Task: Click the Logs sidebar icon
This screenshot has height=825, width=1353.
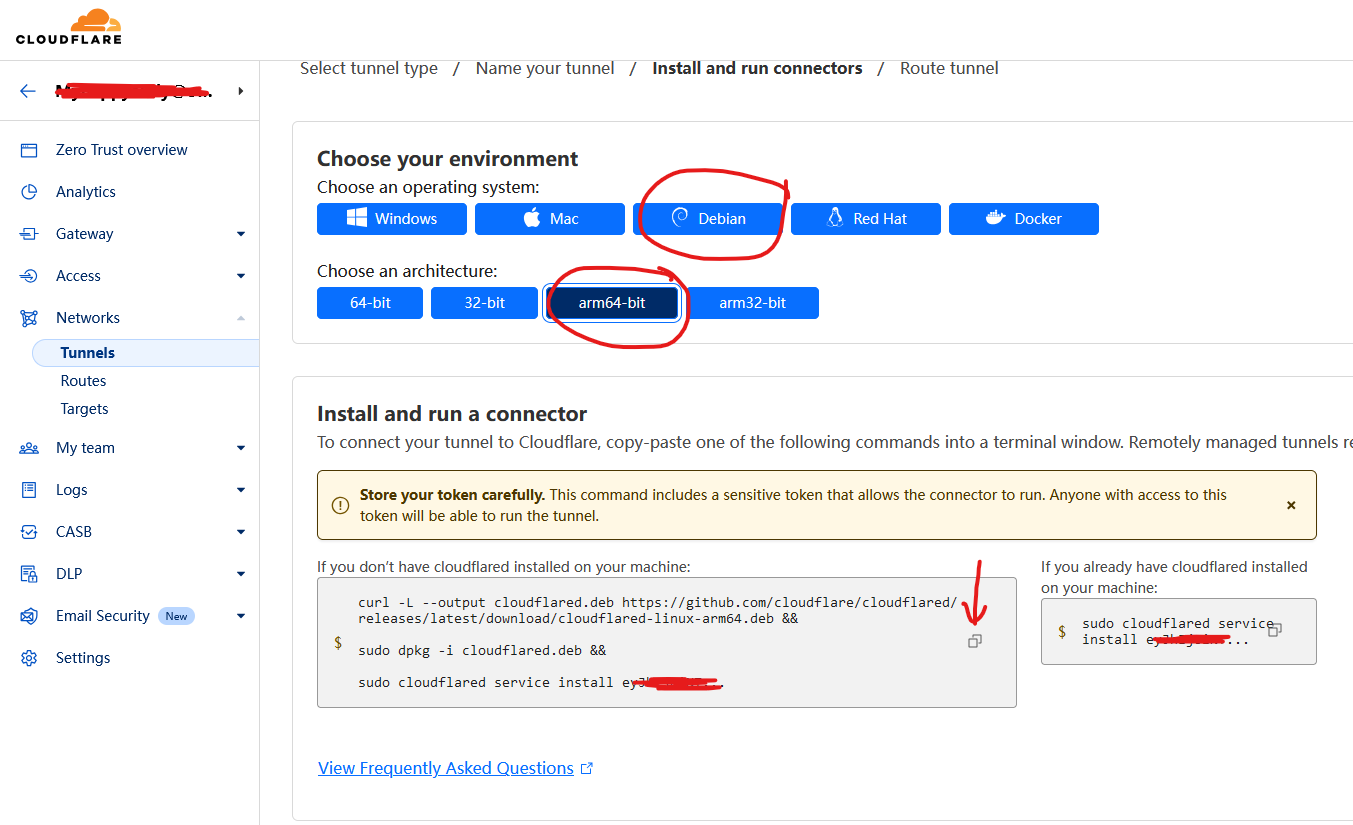Action: pyautogui.click(x=29, y=490)
